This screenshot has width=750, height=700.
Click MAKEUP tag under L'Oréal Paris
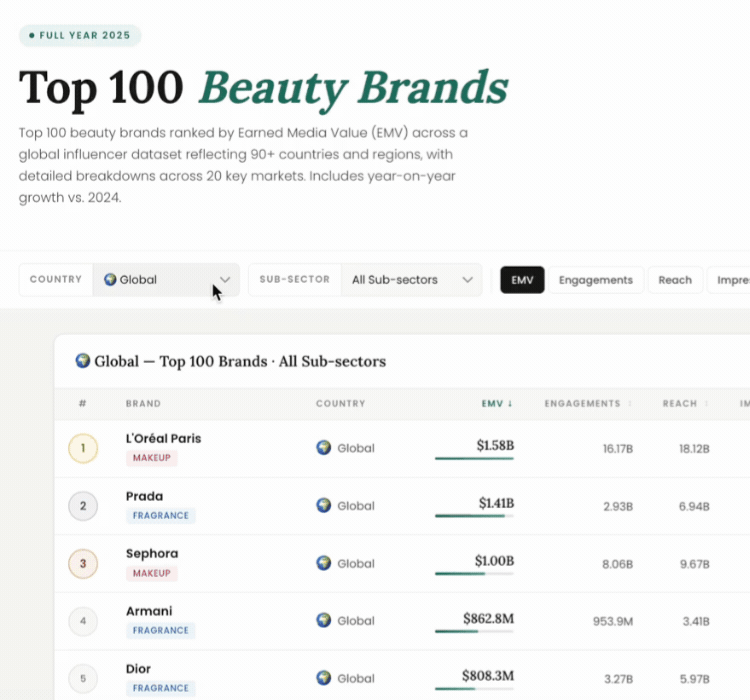tap(152, 458)
